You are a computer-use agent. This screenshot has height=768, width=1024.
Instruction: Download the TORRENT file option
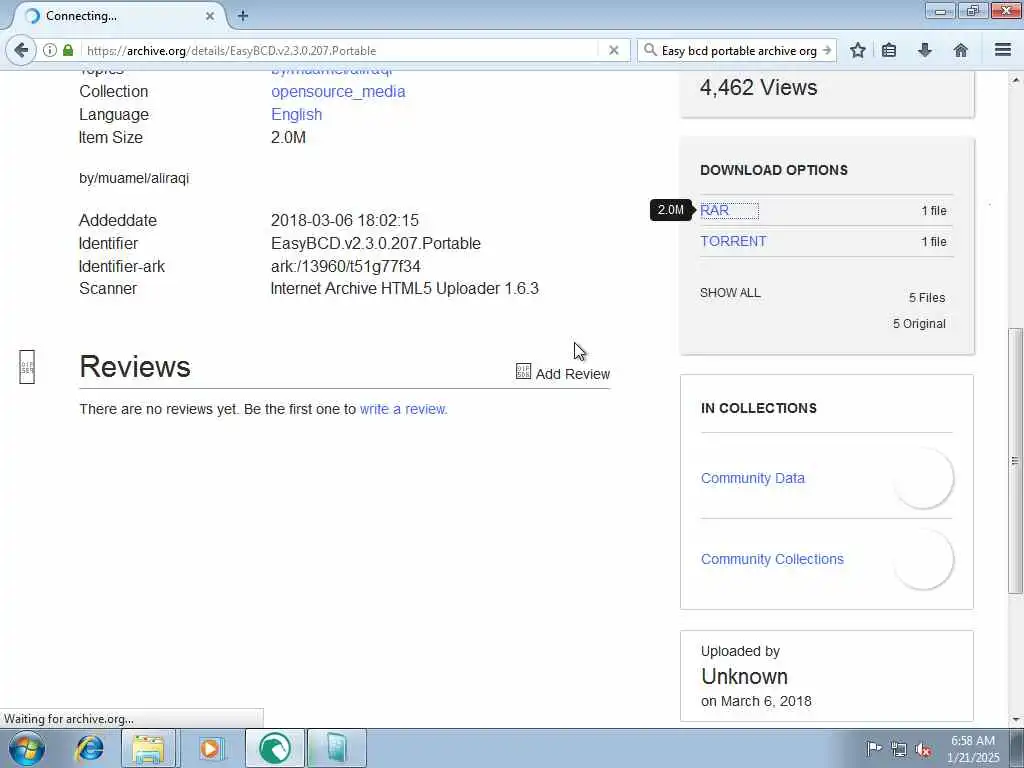(x=733, y=241)
